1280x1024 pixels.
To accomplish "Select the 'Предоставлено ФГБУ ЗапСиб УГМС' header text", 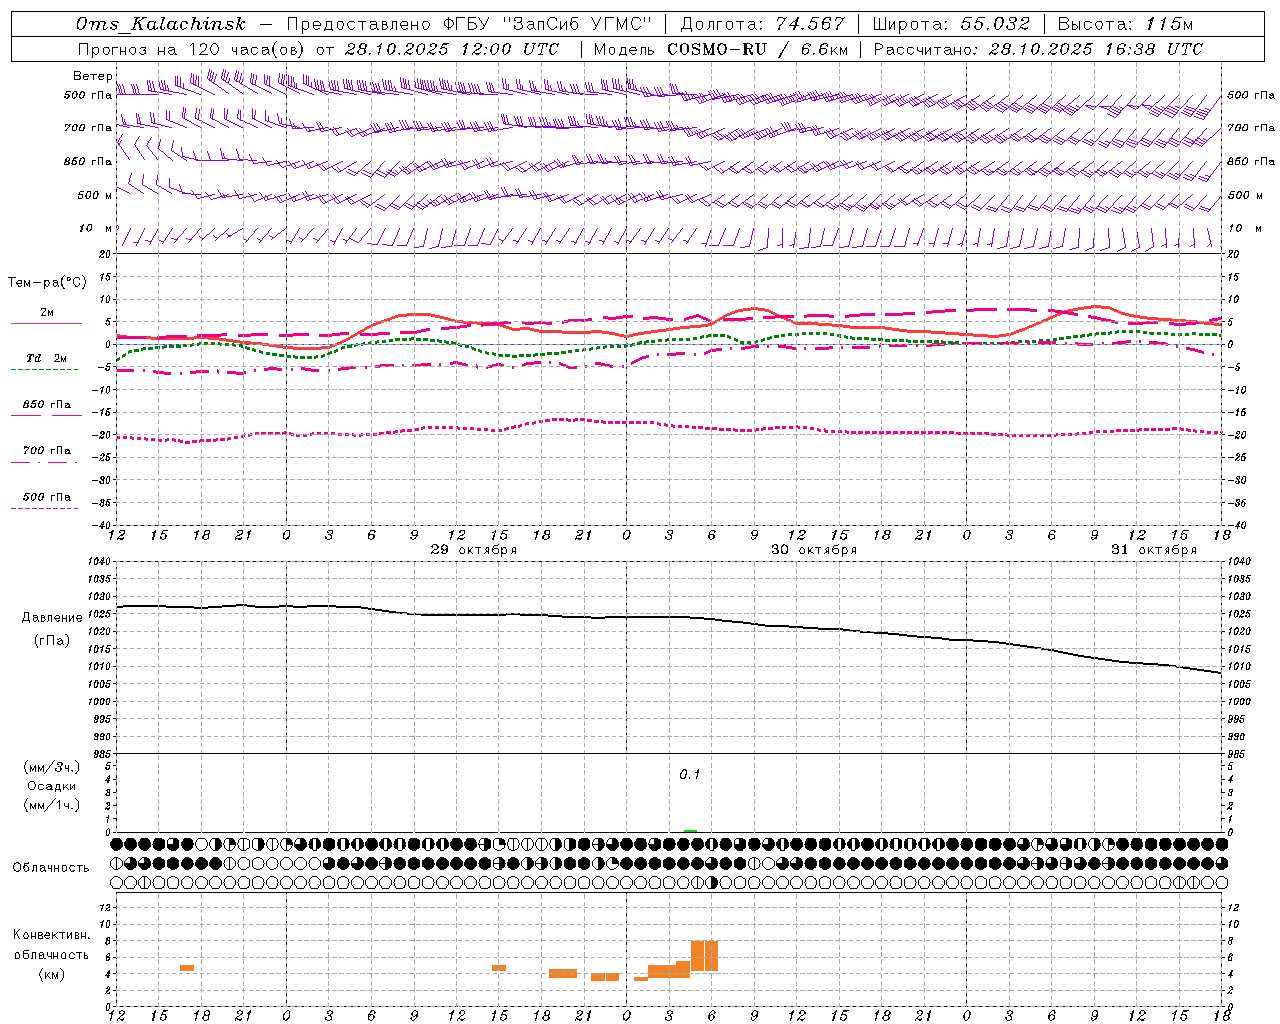I will (x=469, y=24).
